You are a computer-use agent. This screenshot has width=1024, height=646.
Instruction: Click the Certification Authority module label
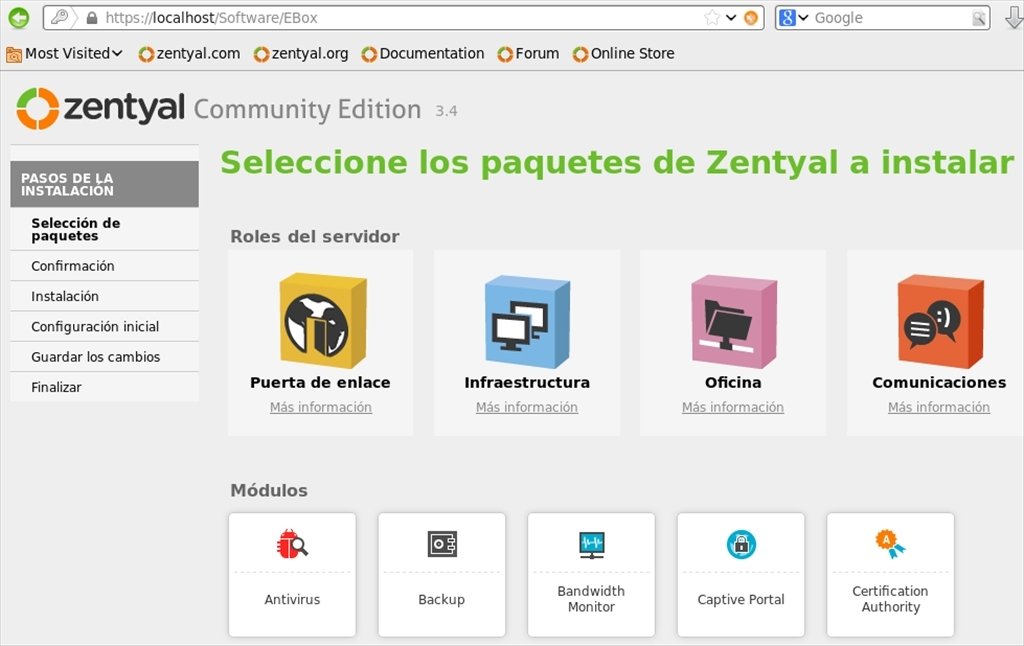point(890,599)
